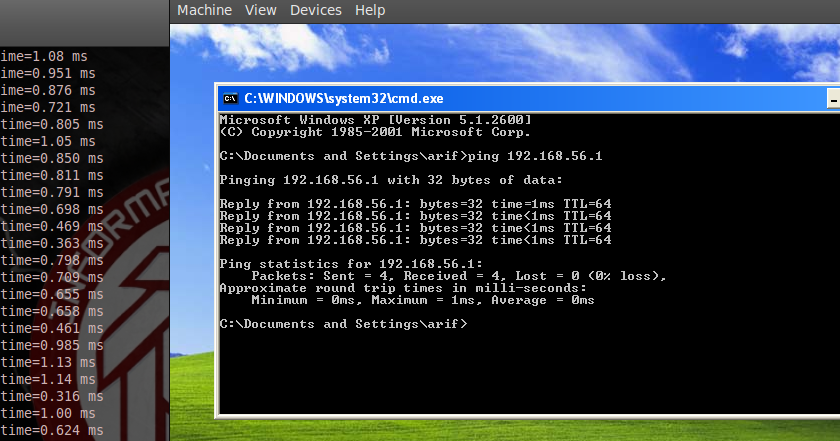The image size is (840, 441).
Task: Click 'time=0.850 ms' in the left terminal
Action: point(52,159)
